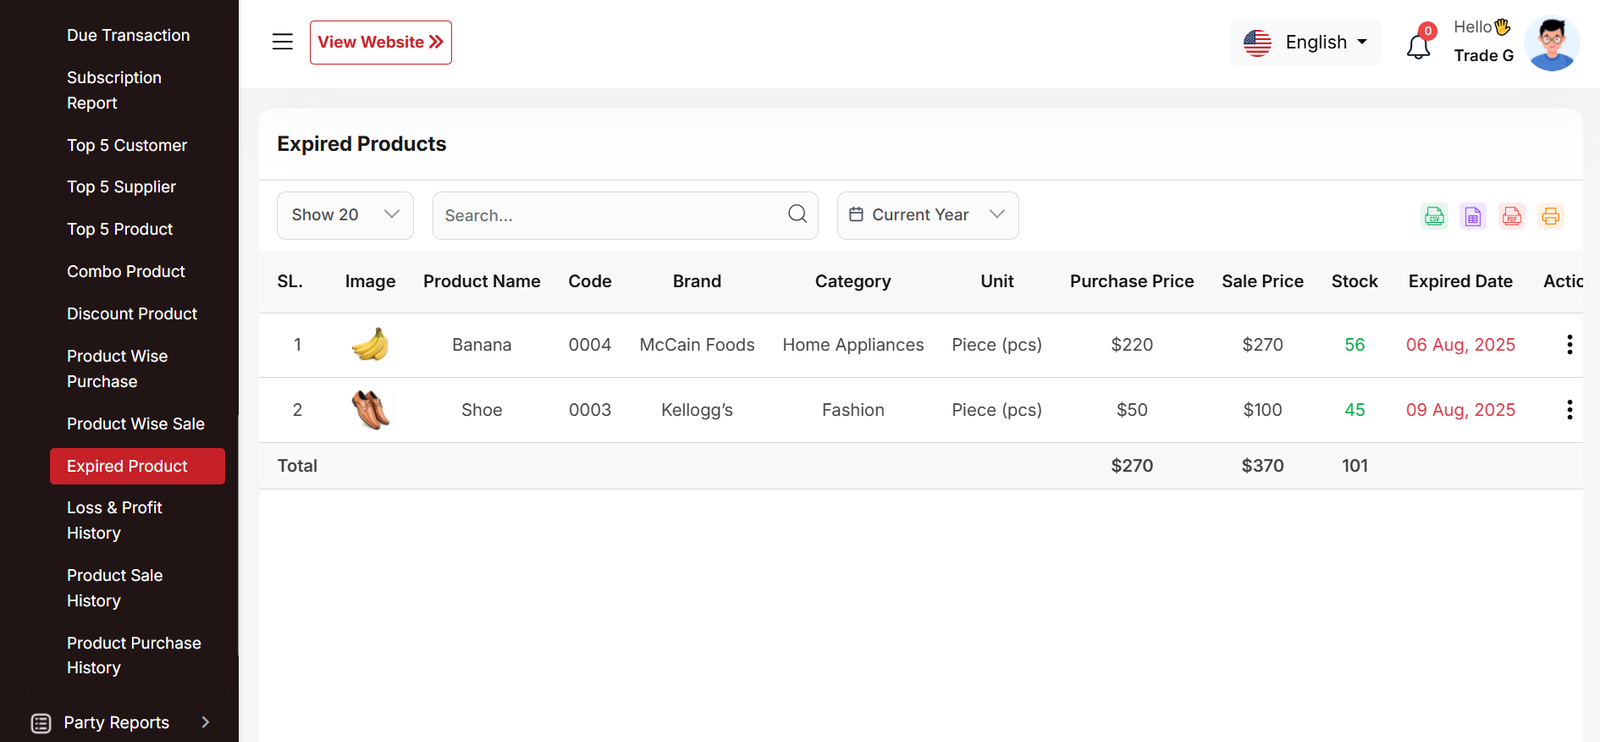Open the Current Year date filter
Image resolution: width=1600 pixels, height=742 pixels.
point(927,215)
